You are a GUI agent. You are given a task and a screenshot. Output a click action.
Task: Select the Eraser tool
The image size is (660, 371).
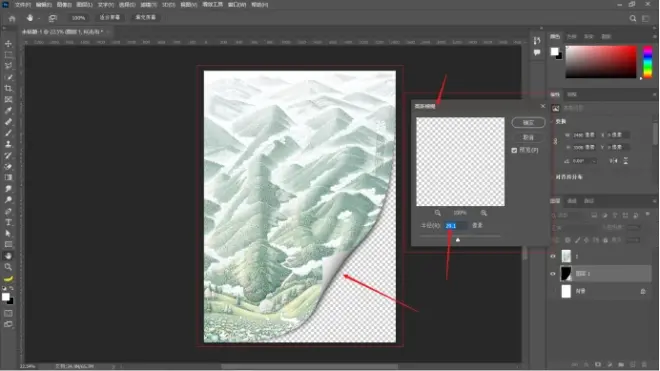click(x=8, y=167)
